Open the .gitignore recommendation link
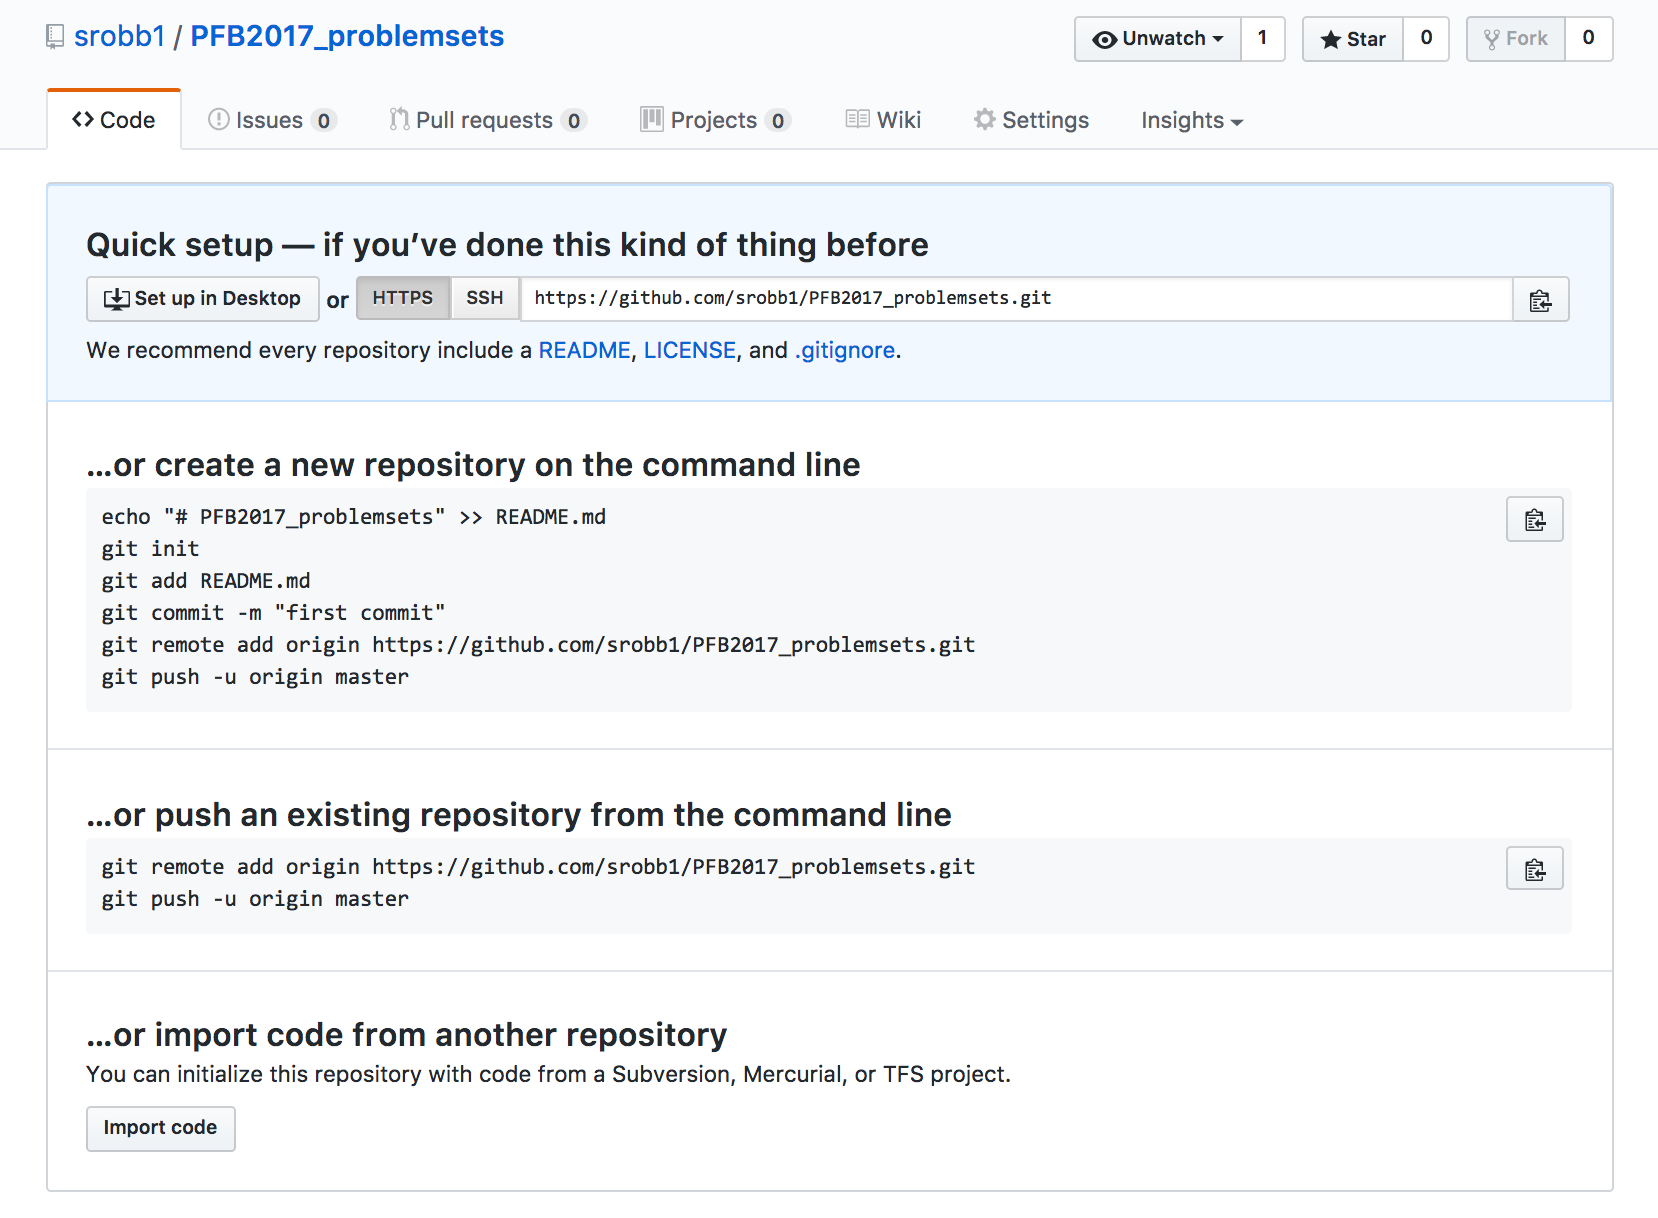The width and height of the screenshot is (1658, 1218). (845, 350)
